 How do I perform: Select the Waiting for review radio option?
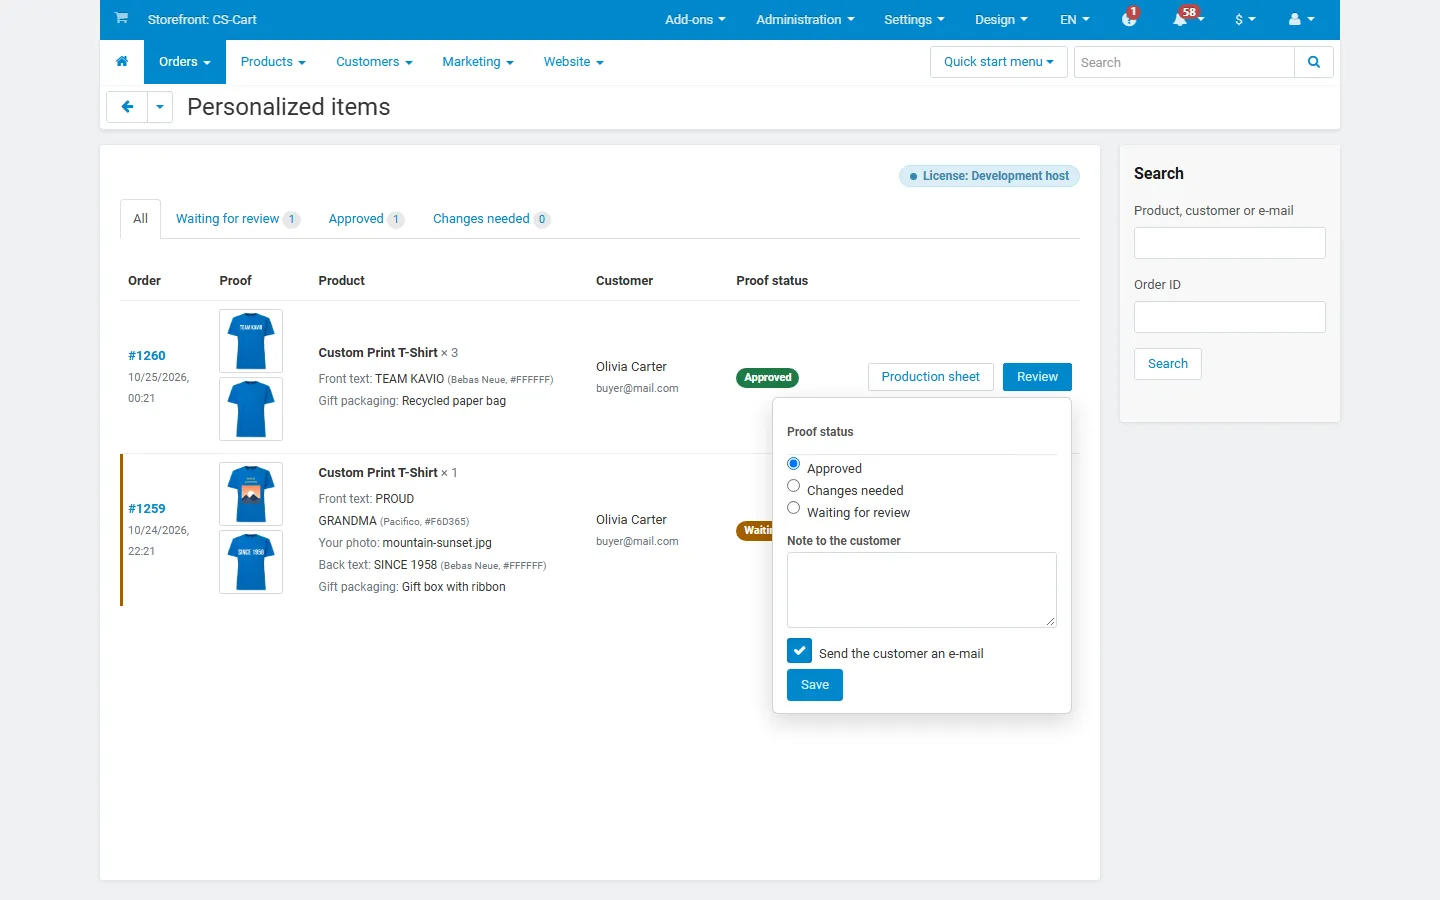point(794,508)
